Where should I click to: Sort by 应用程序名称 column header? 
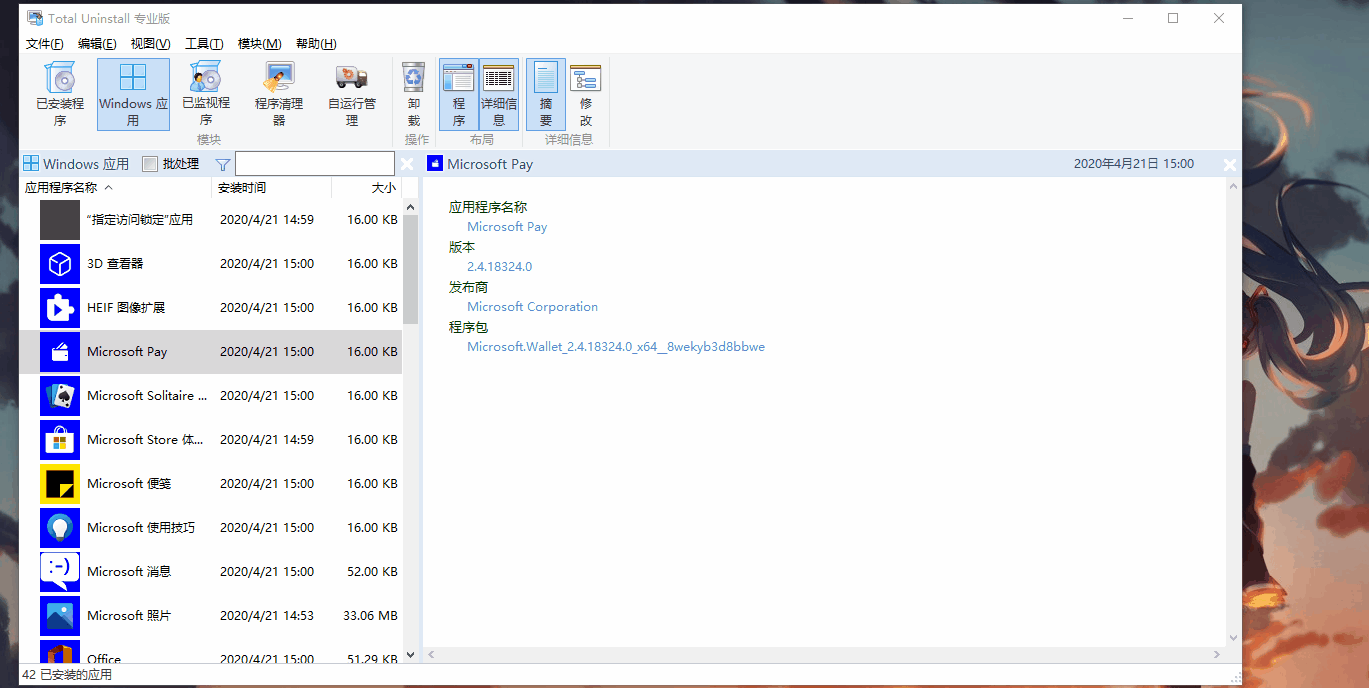coord(116,187)
